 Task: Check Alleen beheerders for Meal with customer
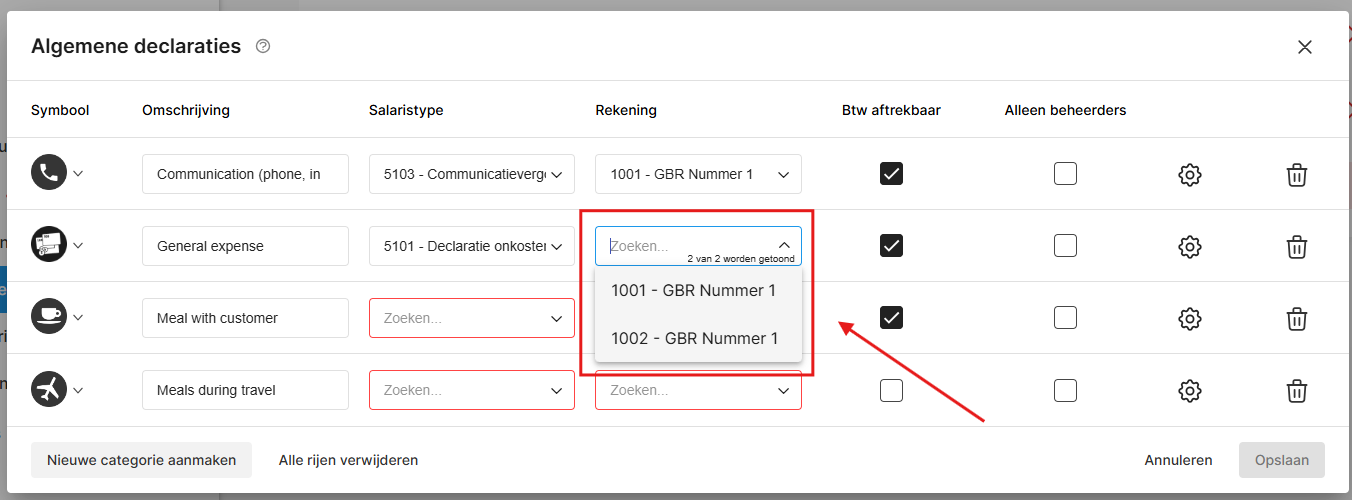pyautogui.click(x=1065, y=318)
